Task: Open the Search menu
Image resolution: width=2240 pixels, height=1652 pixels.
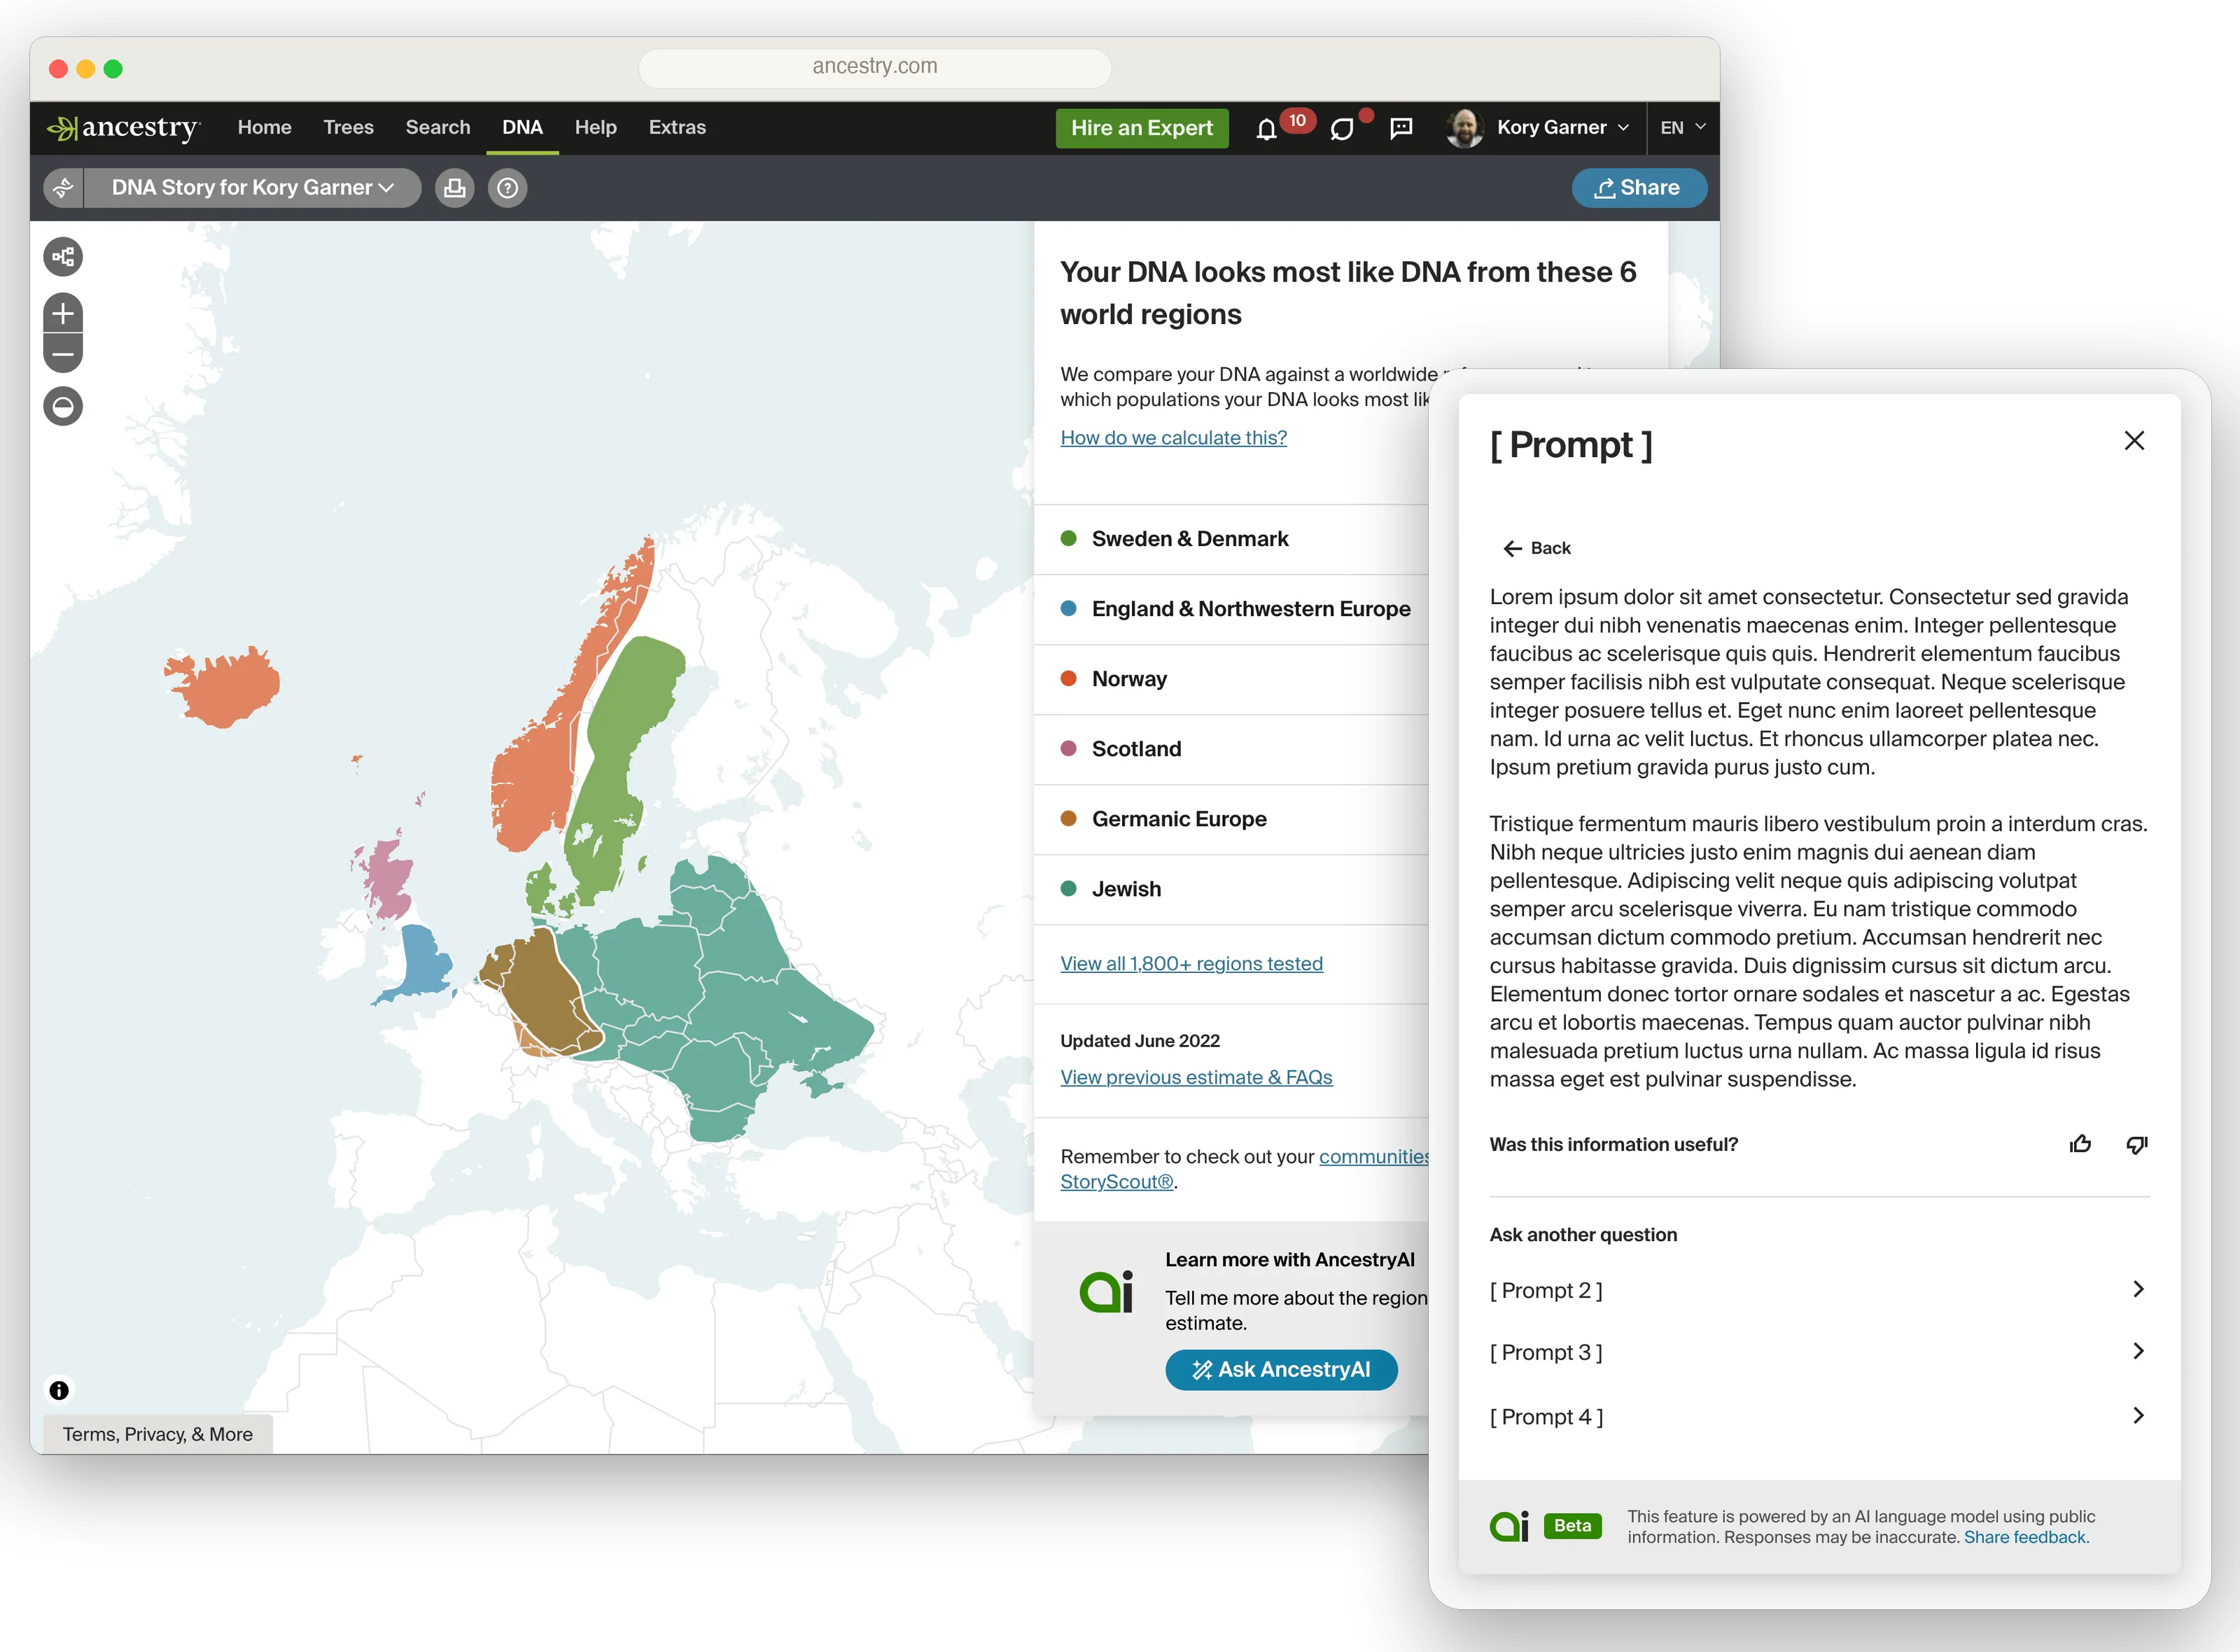Action: 438,128
